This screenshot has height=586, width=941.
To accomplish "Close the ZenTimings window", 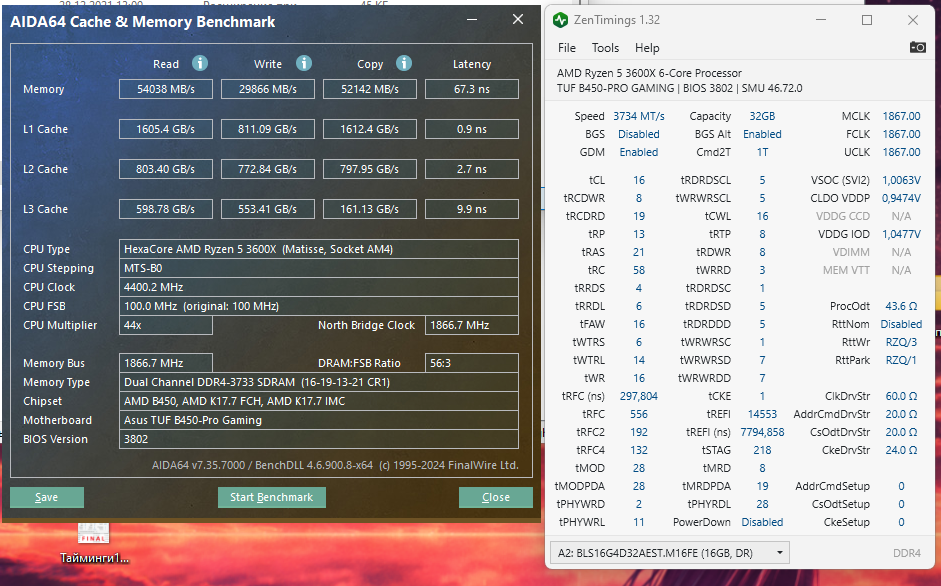I will click(x=913, y=20).
